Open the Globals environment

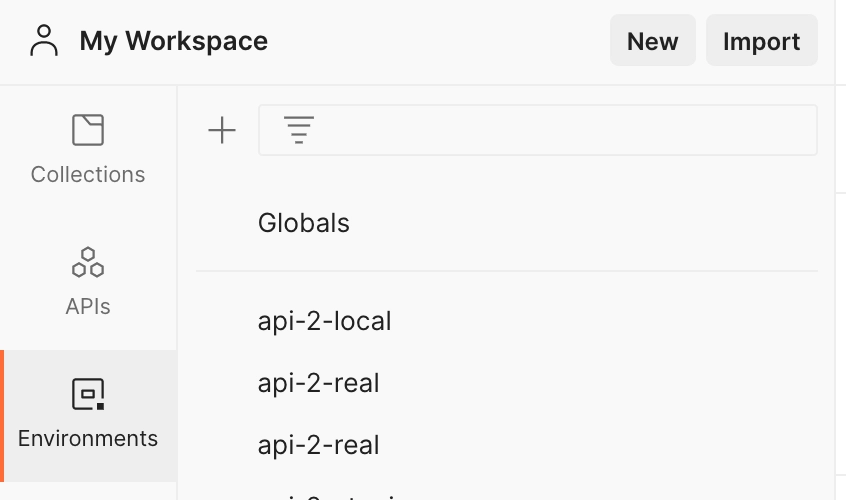point(304,222)
